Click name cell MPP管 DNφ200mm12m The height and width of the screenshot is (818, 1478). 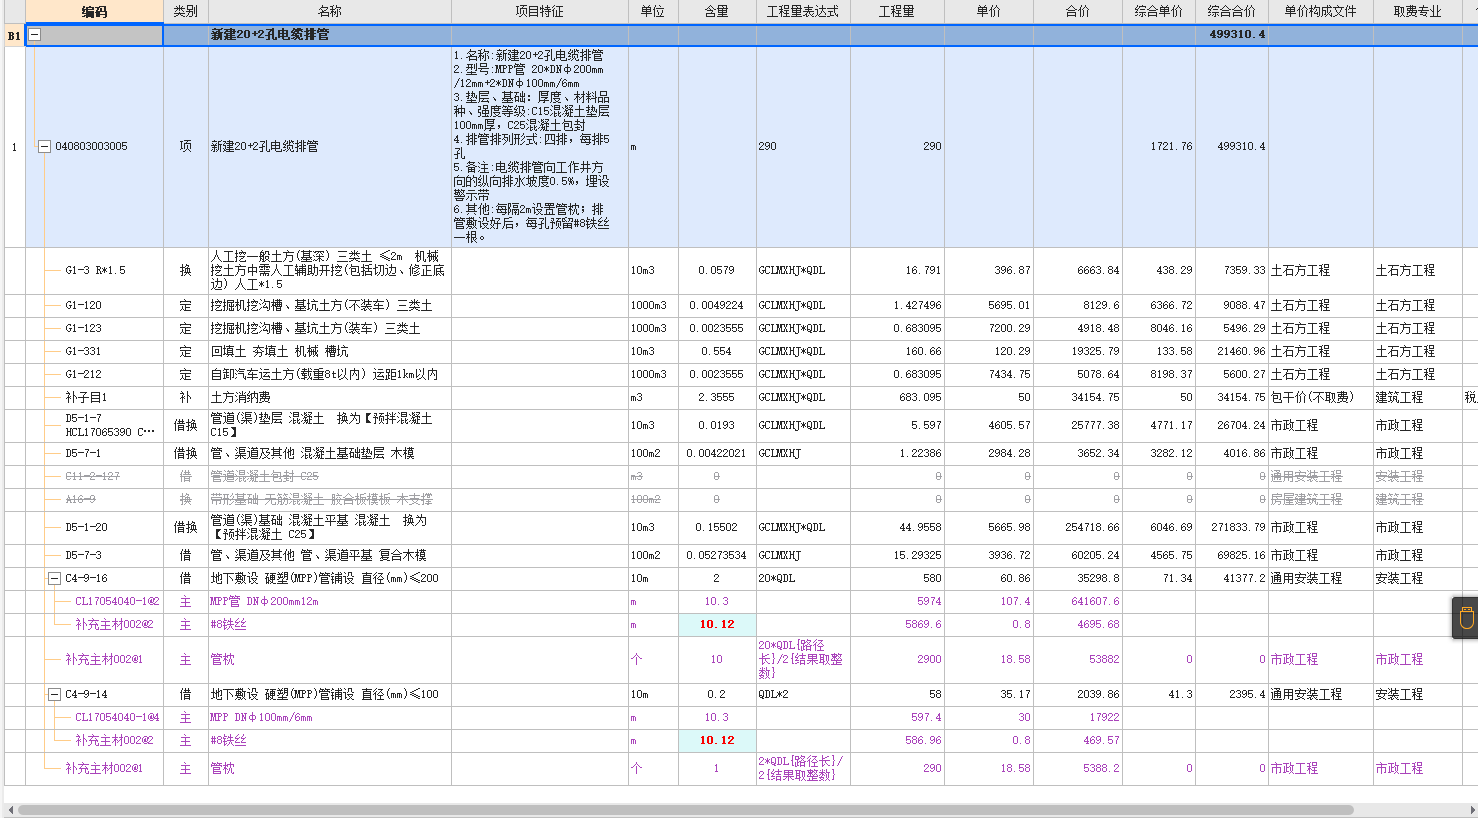[330, 601]
